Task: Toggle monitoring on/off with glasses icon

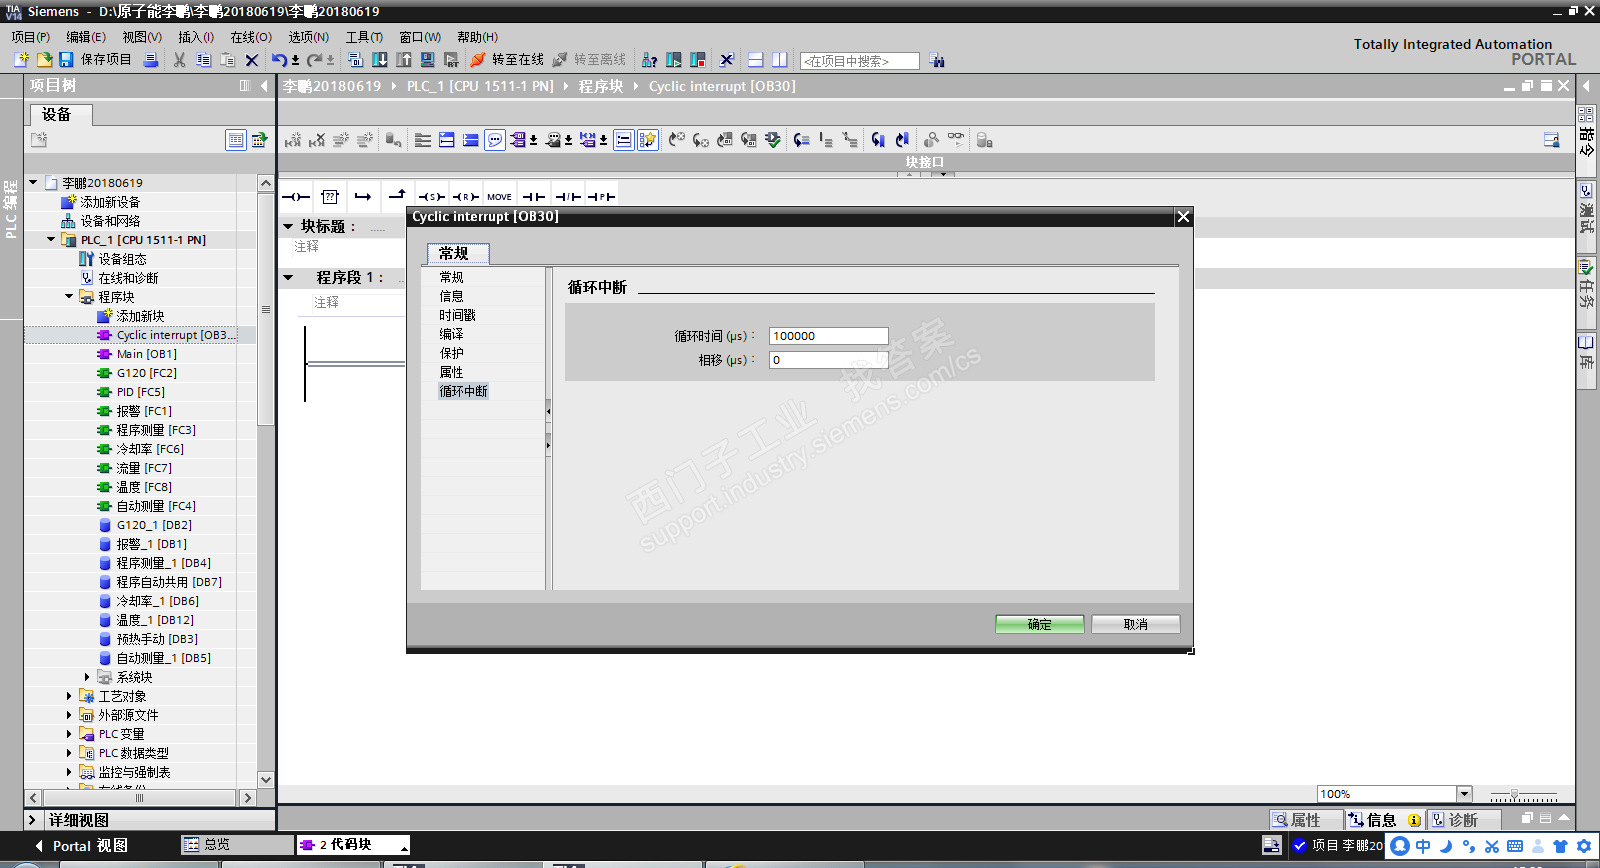Action: coord(956,140)
